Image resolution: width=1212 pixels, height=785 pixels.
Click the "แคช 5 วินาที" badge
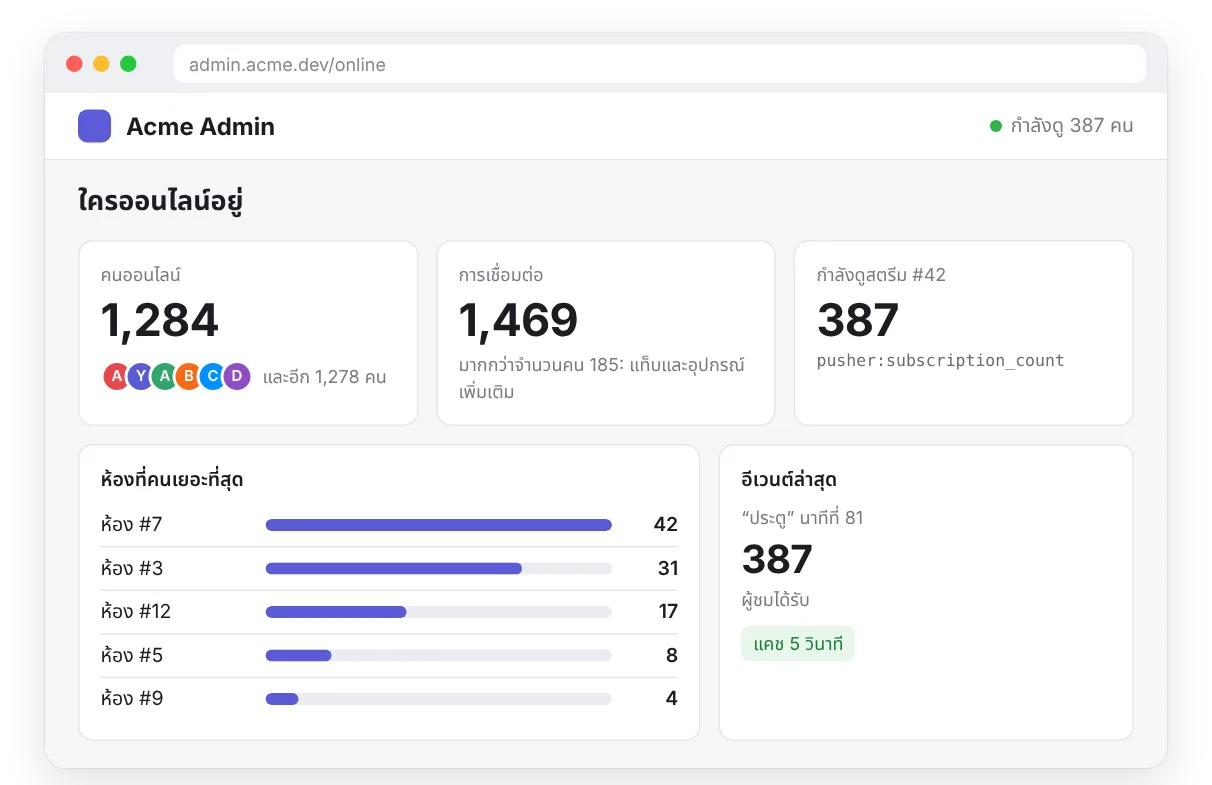[798, 644]
